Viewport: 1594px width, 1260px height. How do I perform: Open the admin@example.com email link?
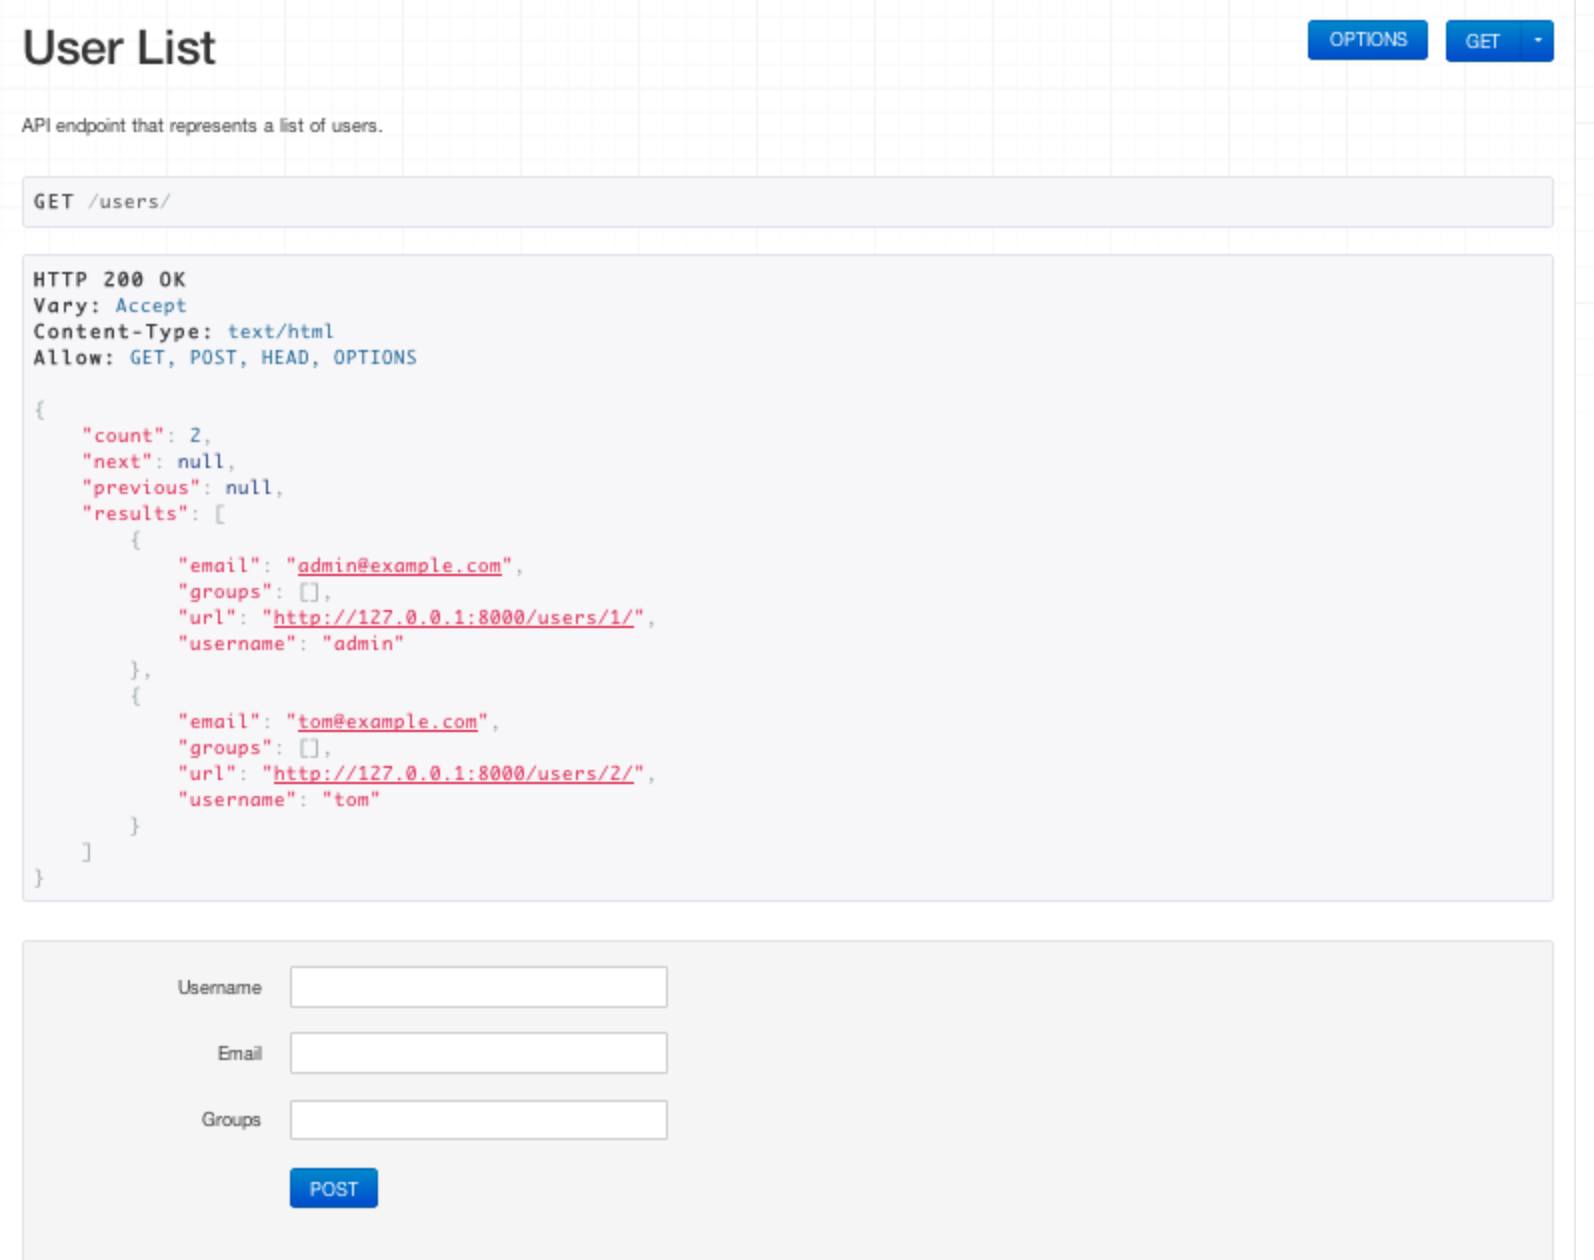tap(399, 566)
